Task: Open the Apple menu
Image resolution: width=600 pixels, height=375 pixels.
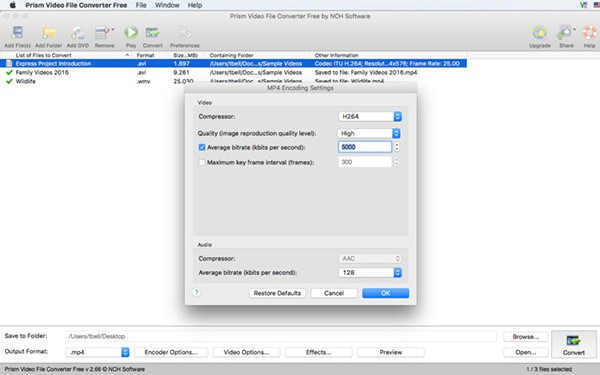Action: click(13, 5)
